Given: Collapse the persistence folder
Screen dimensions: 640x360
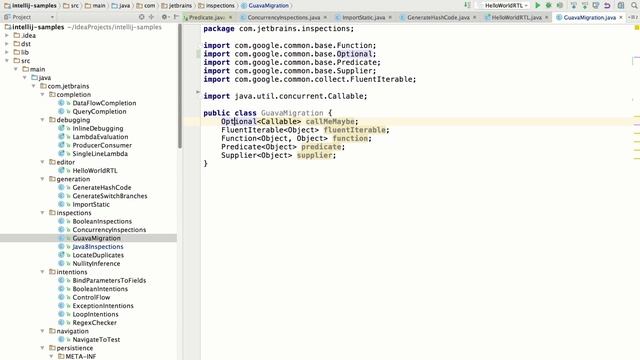Looking at the screenshot, I should pos(42,348).
